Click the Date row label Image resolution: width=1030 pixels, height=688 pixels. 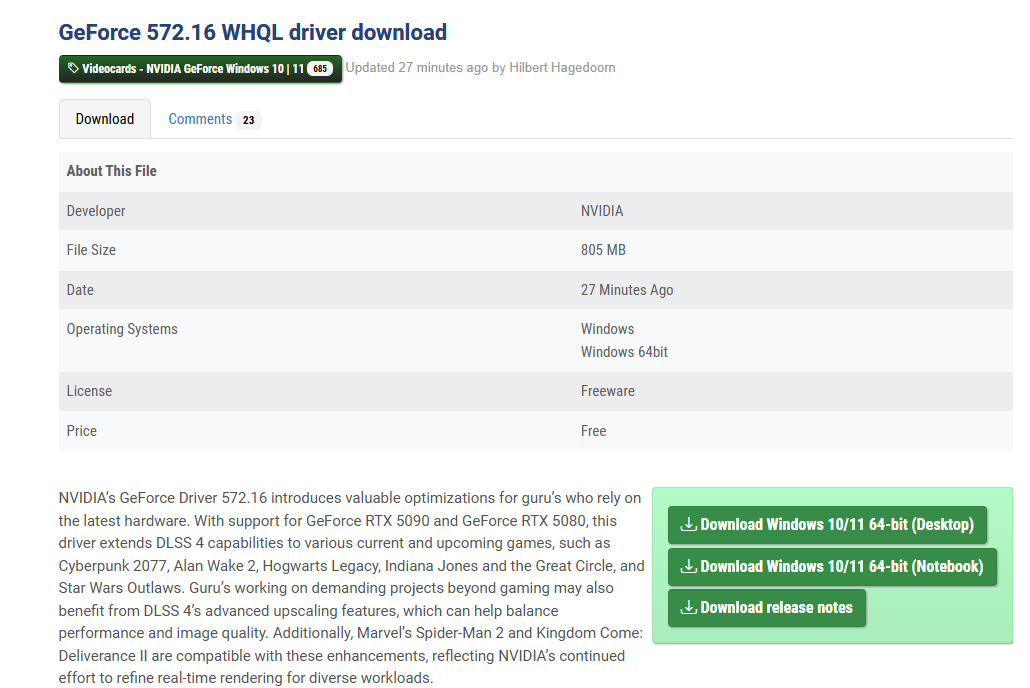(80, 290)
